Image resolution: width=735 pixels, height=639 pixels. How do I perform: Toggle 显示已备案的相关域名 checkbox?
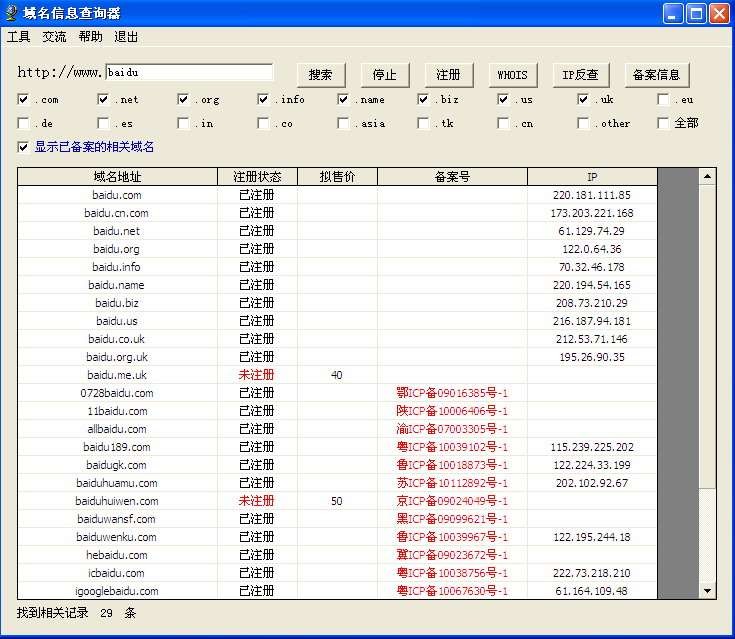point(23,147)
